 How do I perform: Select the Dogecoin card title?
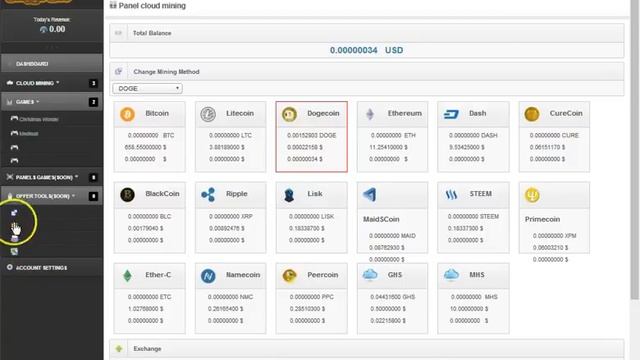[323, 113]
